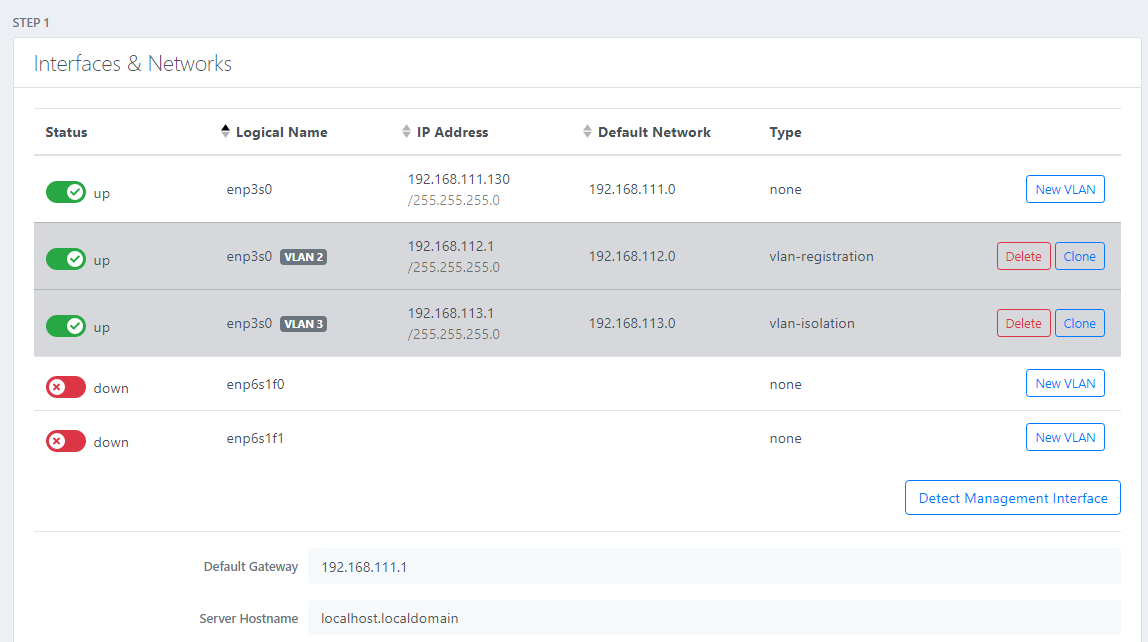Toggle off the VLAN 3 interface status
The image size is (1148, 642).
coord(66,325)
